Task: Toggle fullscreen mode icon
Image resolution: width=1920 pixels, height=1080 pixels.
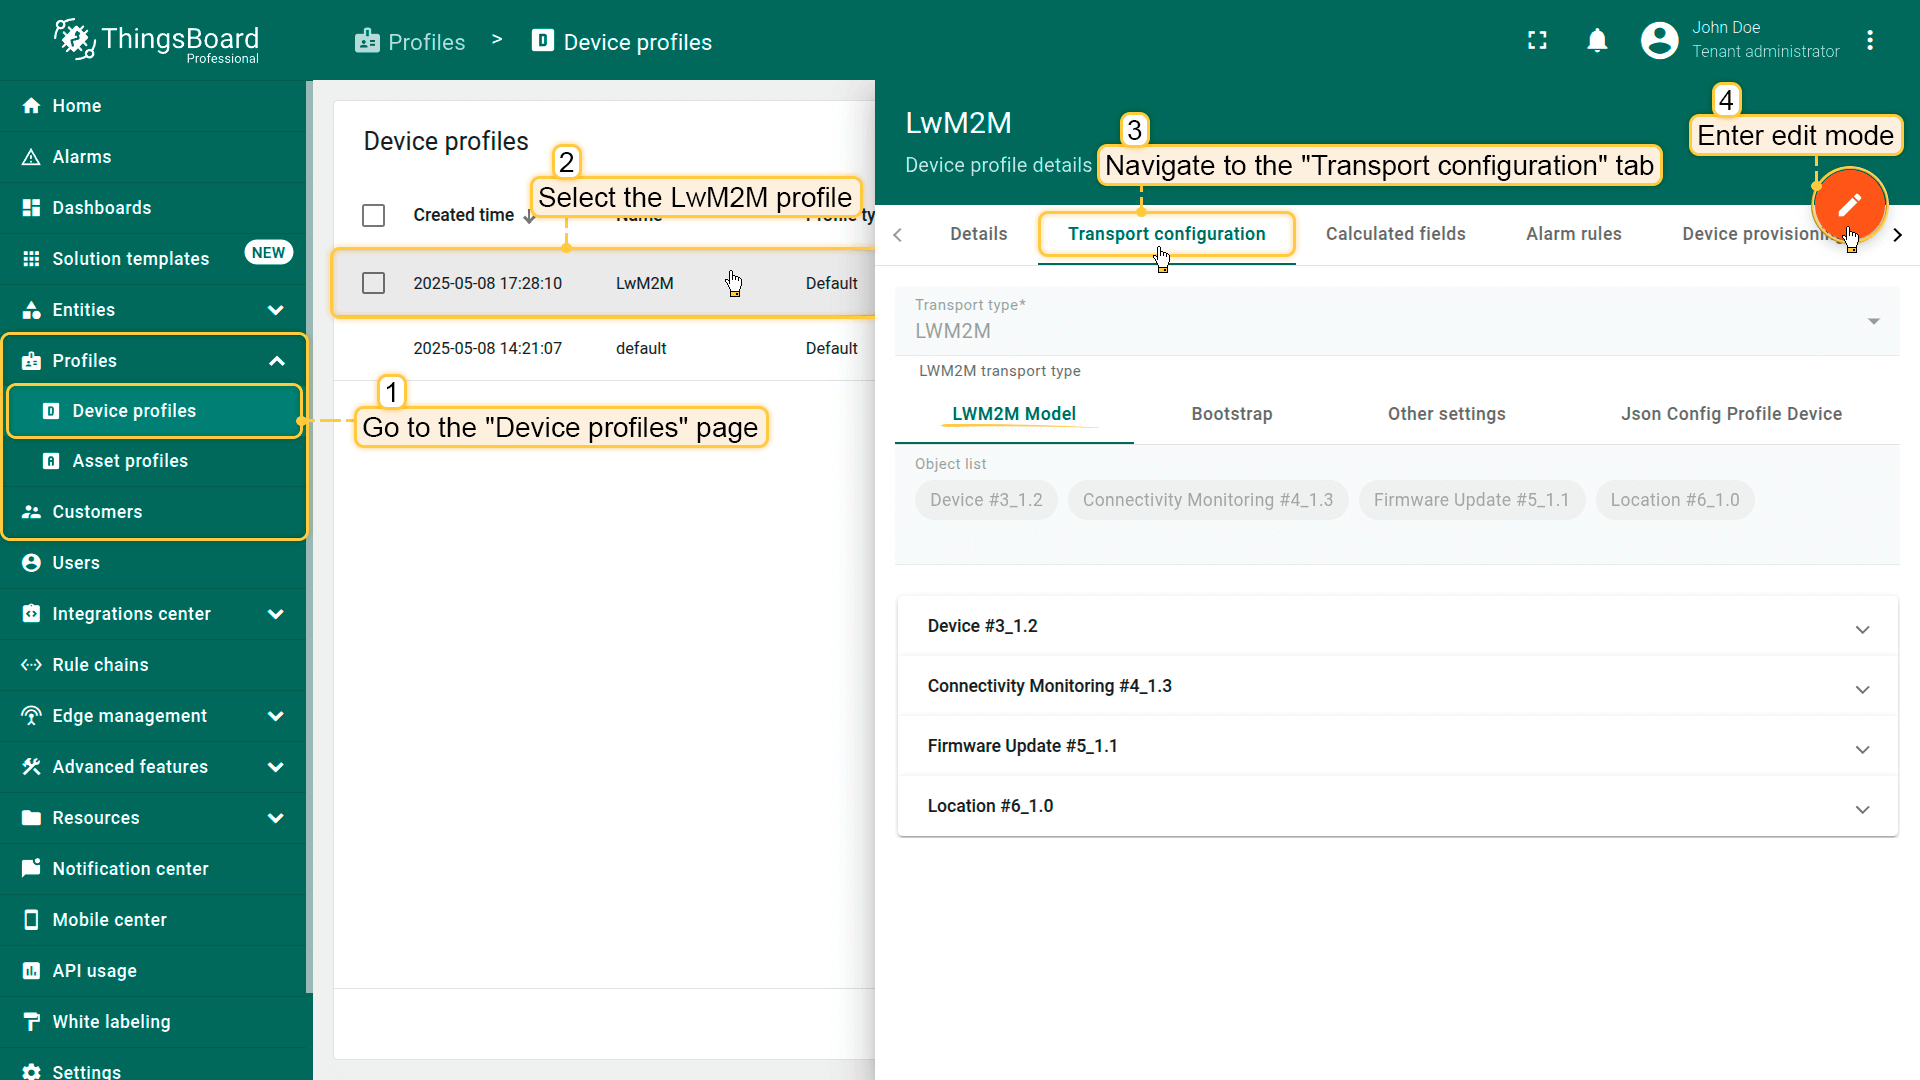Action: pyautogui.click(x=1537, y=41)
